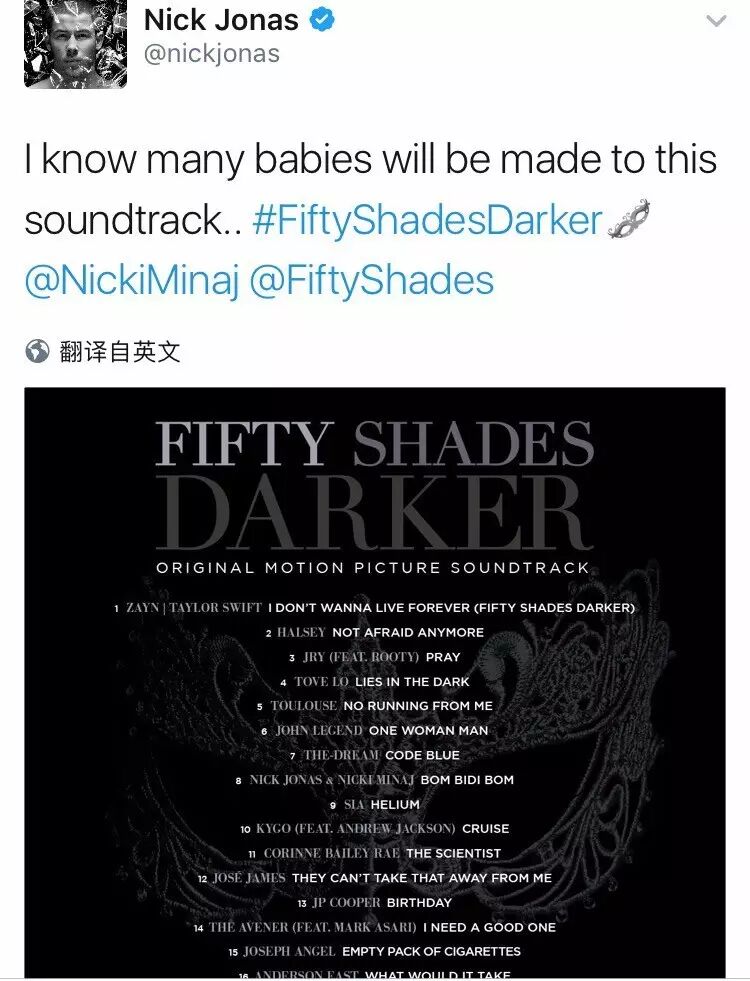
Task: Click the tweet text about babies
Action: [370, 190]
